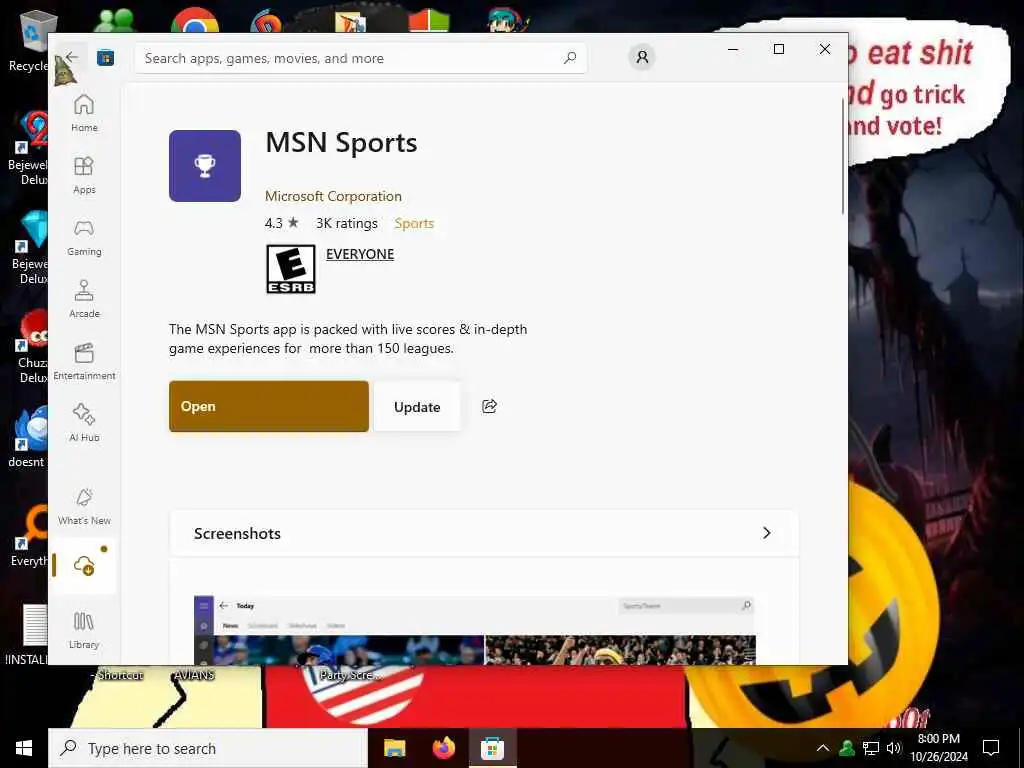Click the ESRB Everyone rating badge
This screenshot has width=1024, height=768.
(x=291, y=269)
